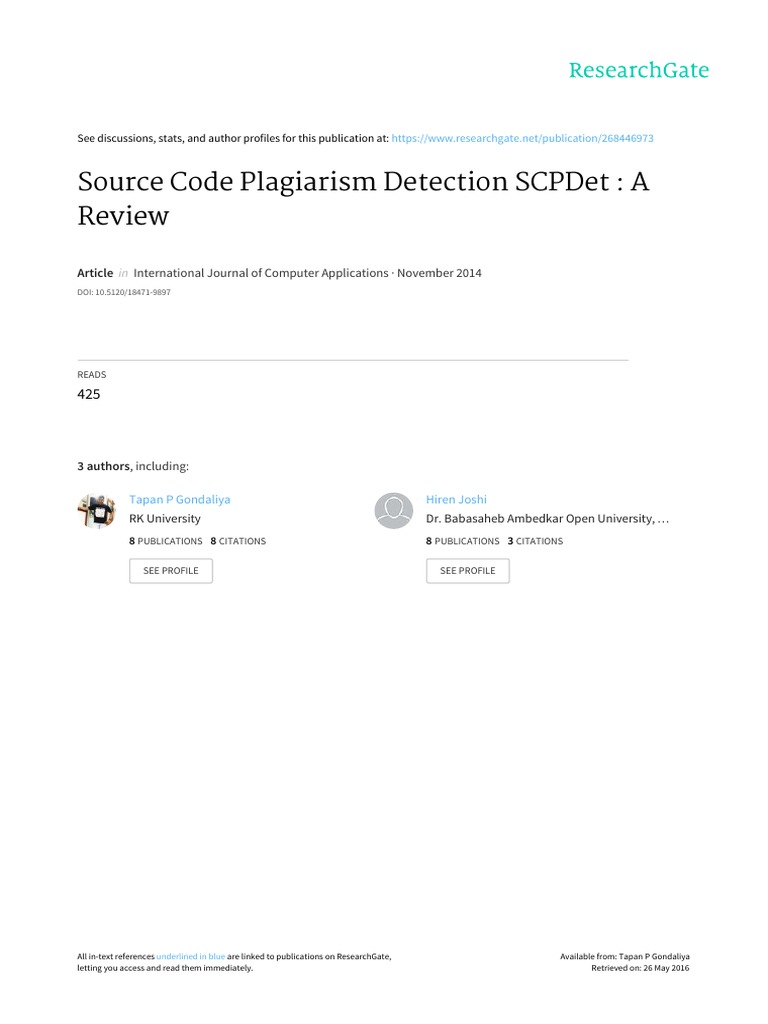Open International Journal of Computer Applications link
This screenshot has width=768, height=1024.
[x=261, y=273]
